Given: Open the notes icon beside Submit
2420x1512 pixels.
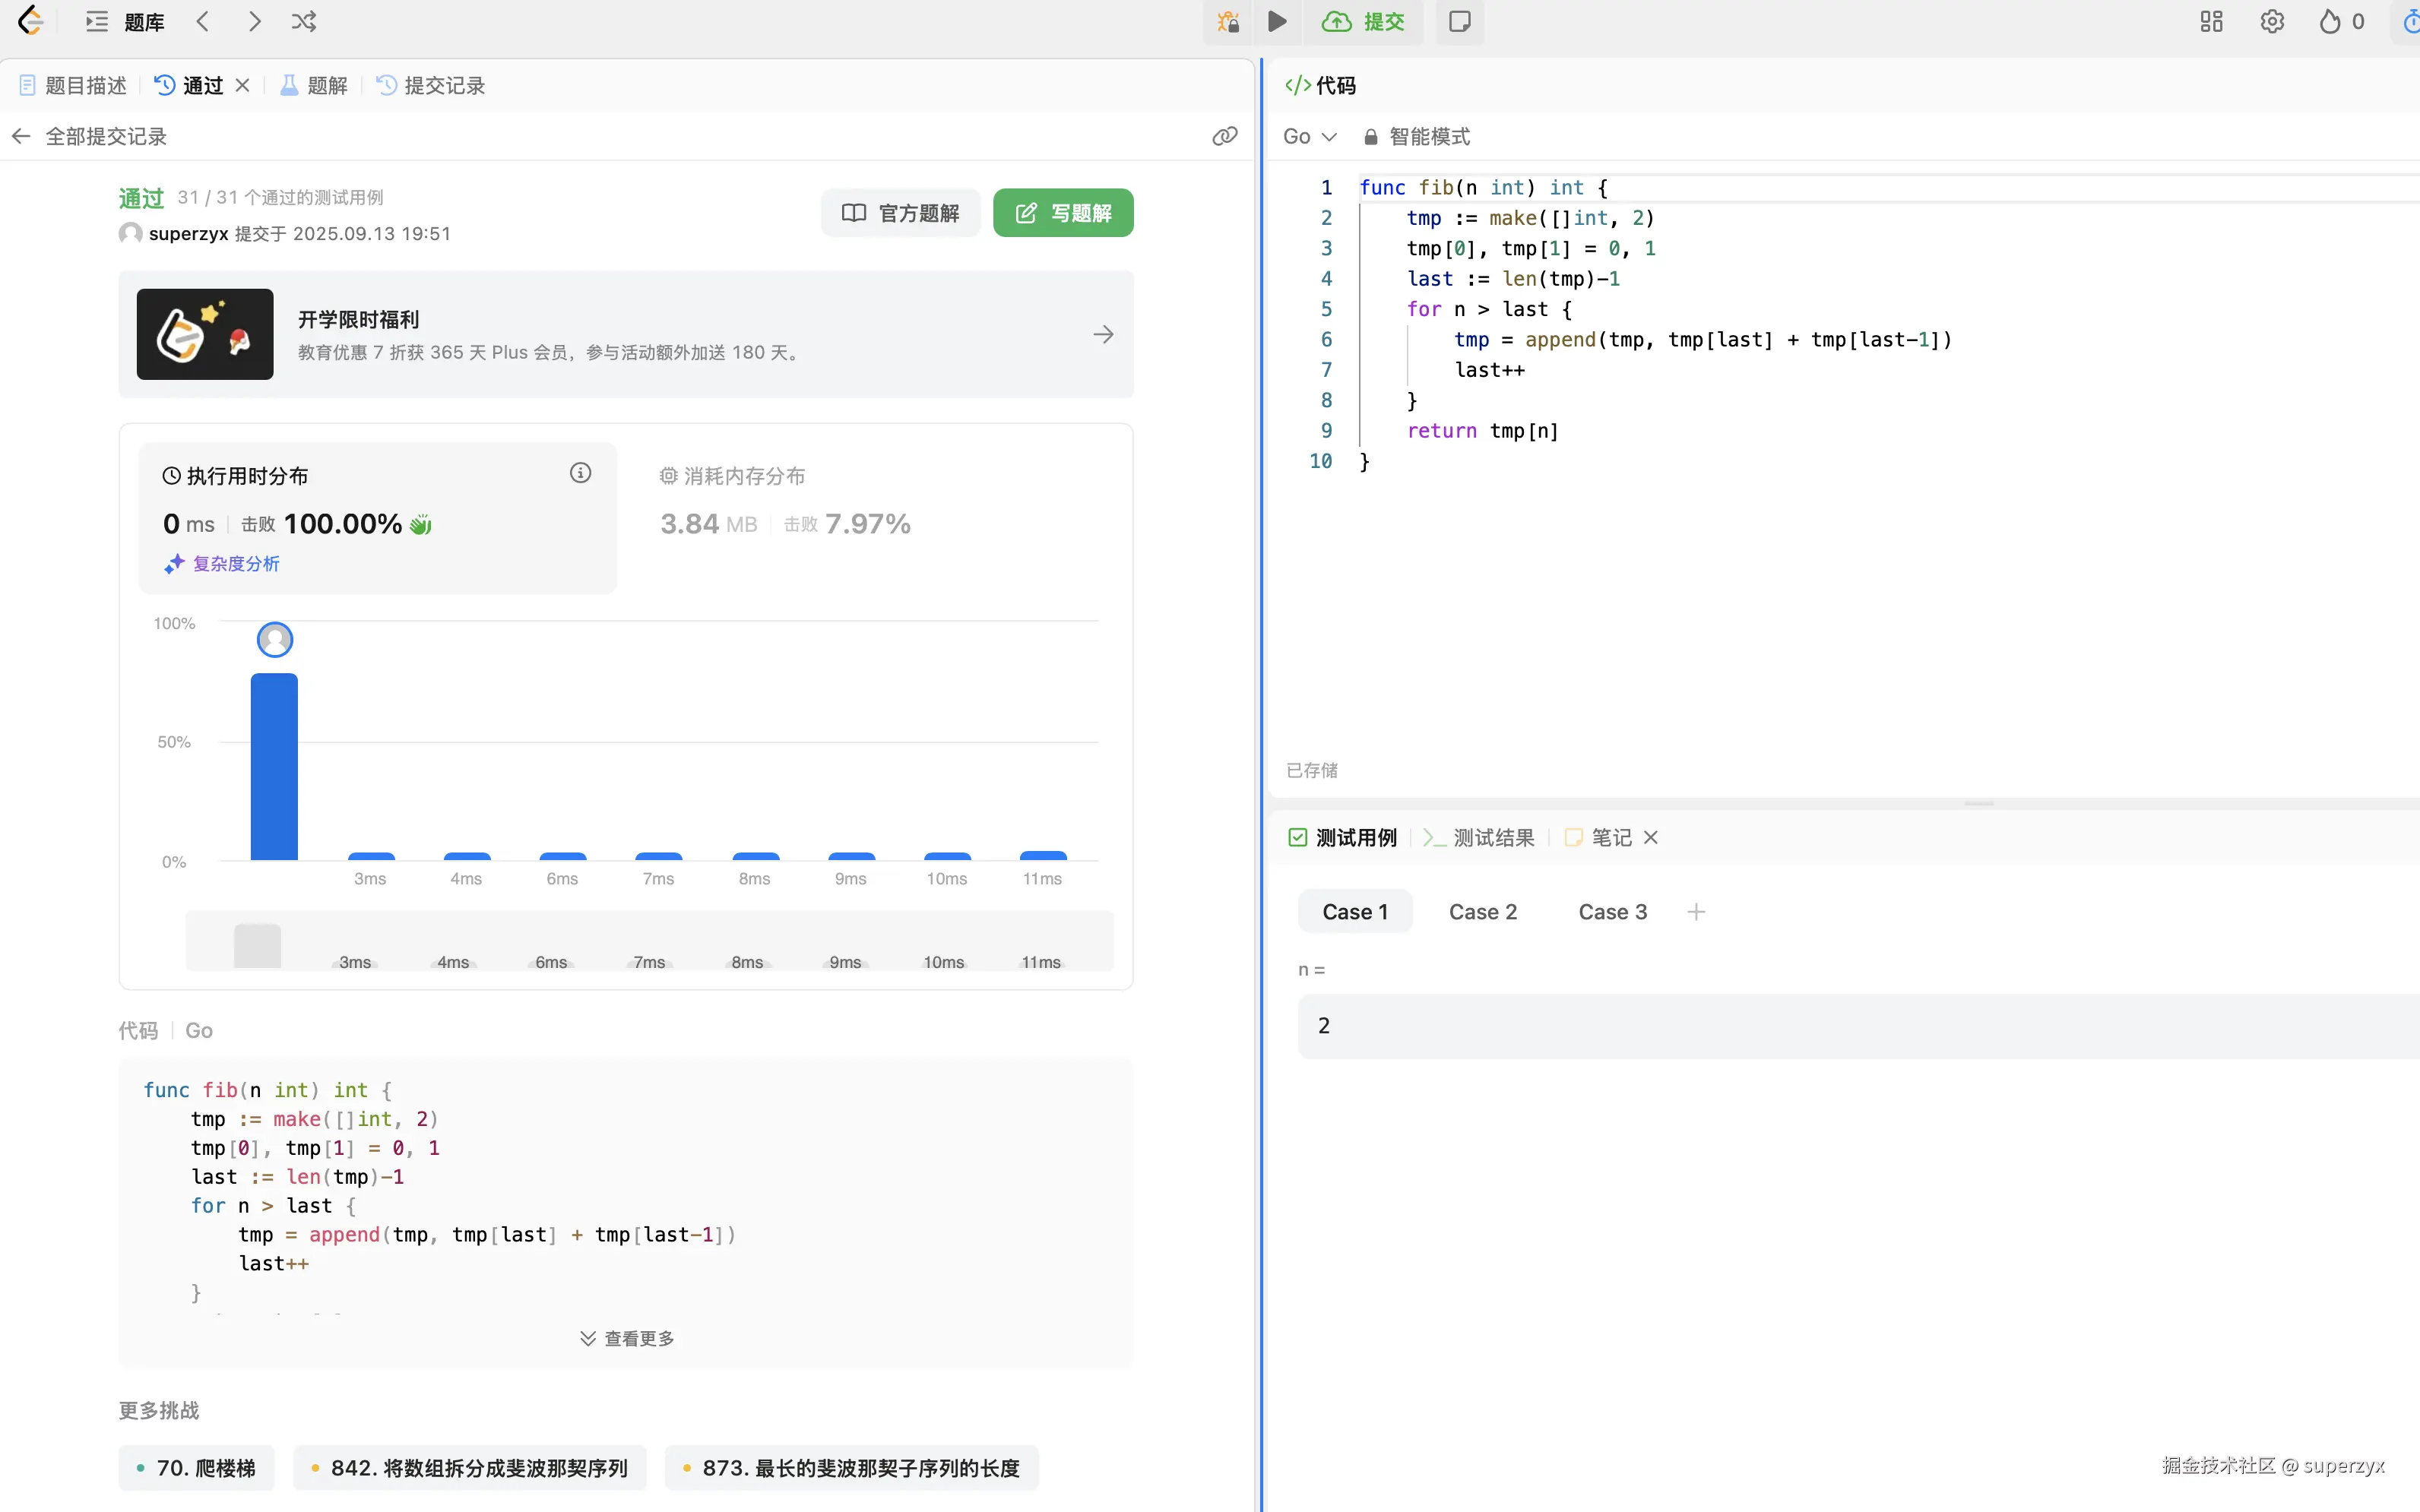Looking at the screenshot, I should click(x=1459, y=21).
